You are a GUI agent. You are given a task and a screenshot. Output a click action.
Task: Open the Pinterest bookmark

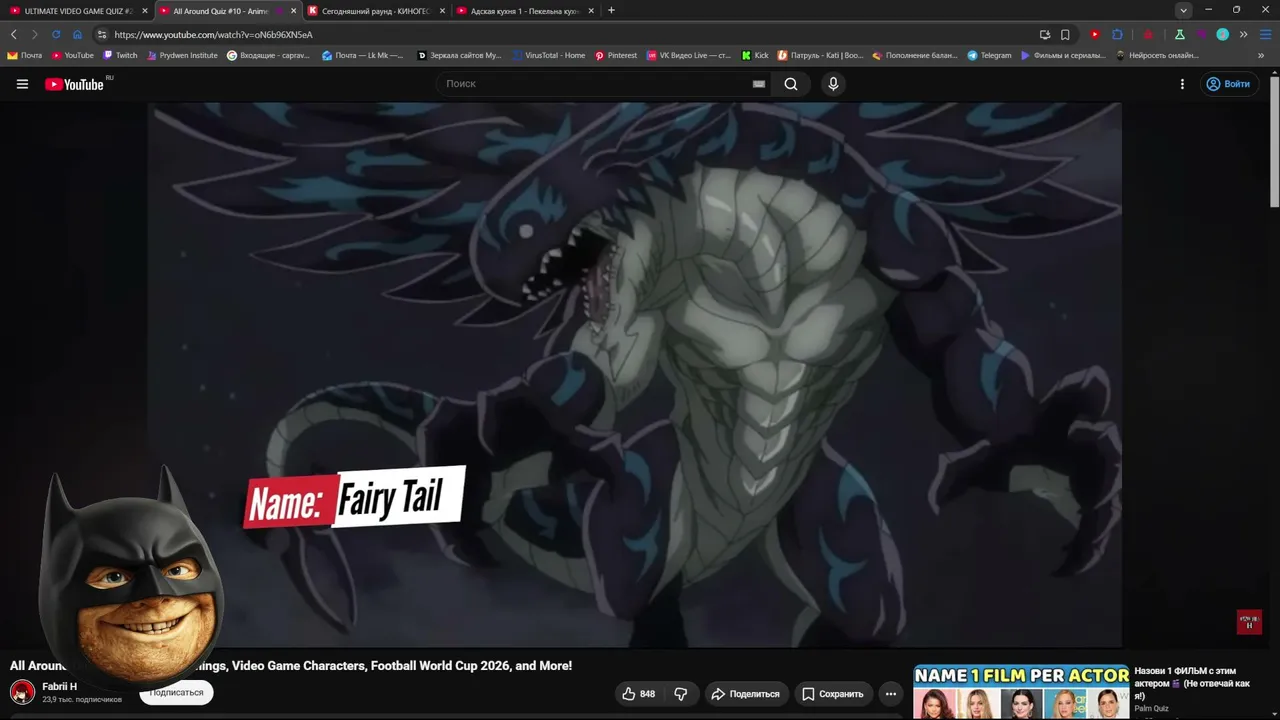pos(616,55)
